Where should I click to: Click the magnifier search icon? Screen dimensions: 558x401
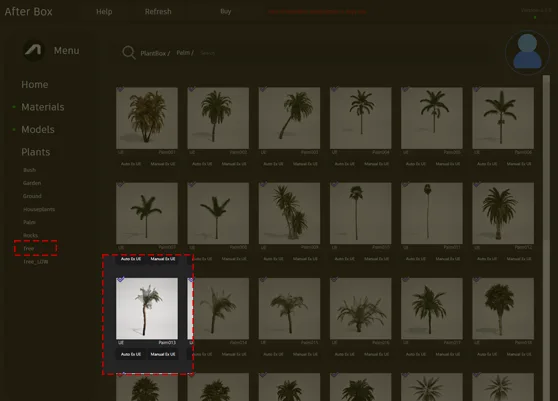point(128,53)
